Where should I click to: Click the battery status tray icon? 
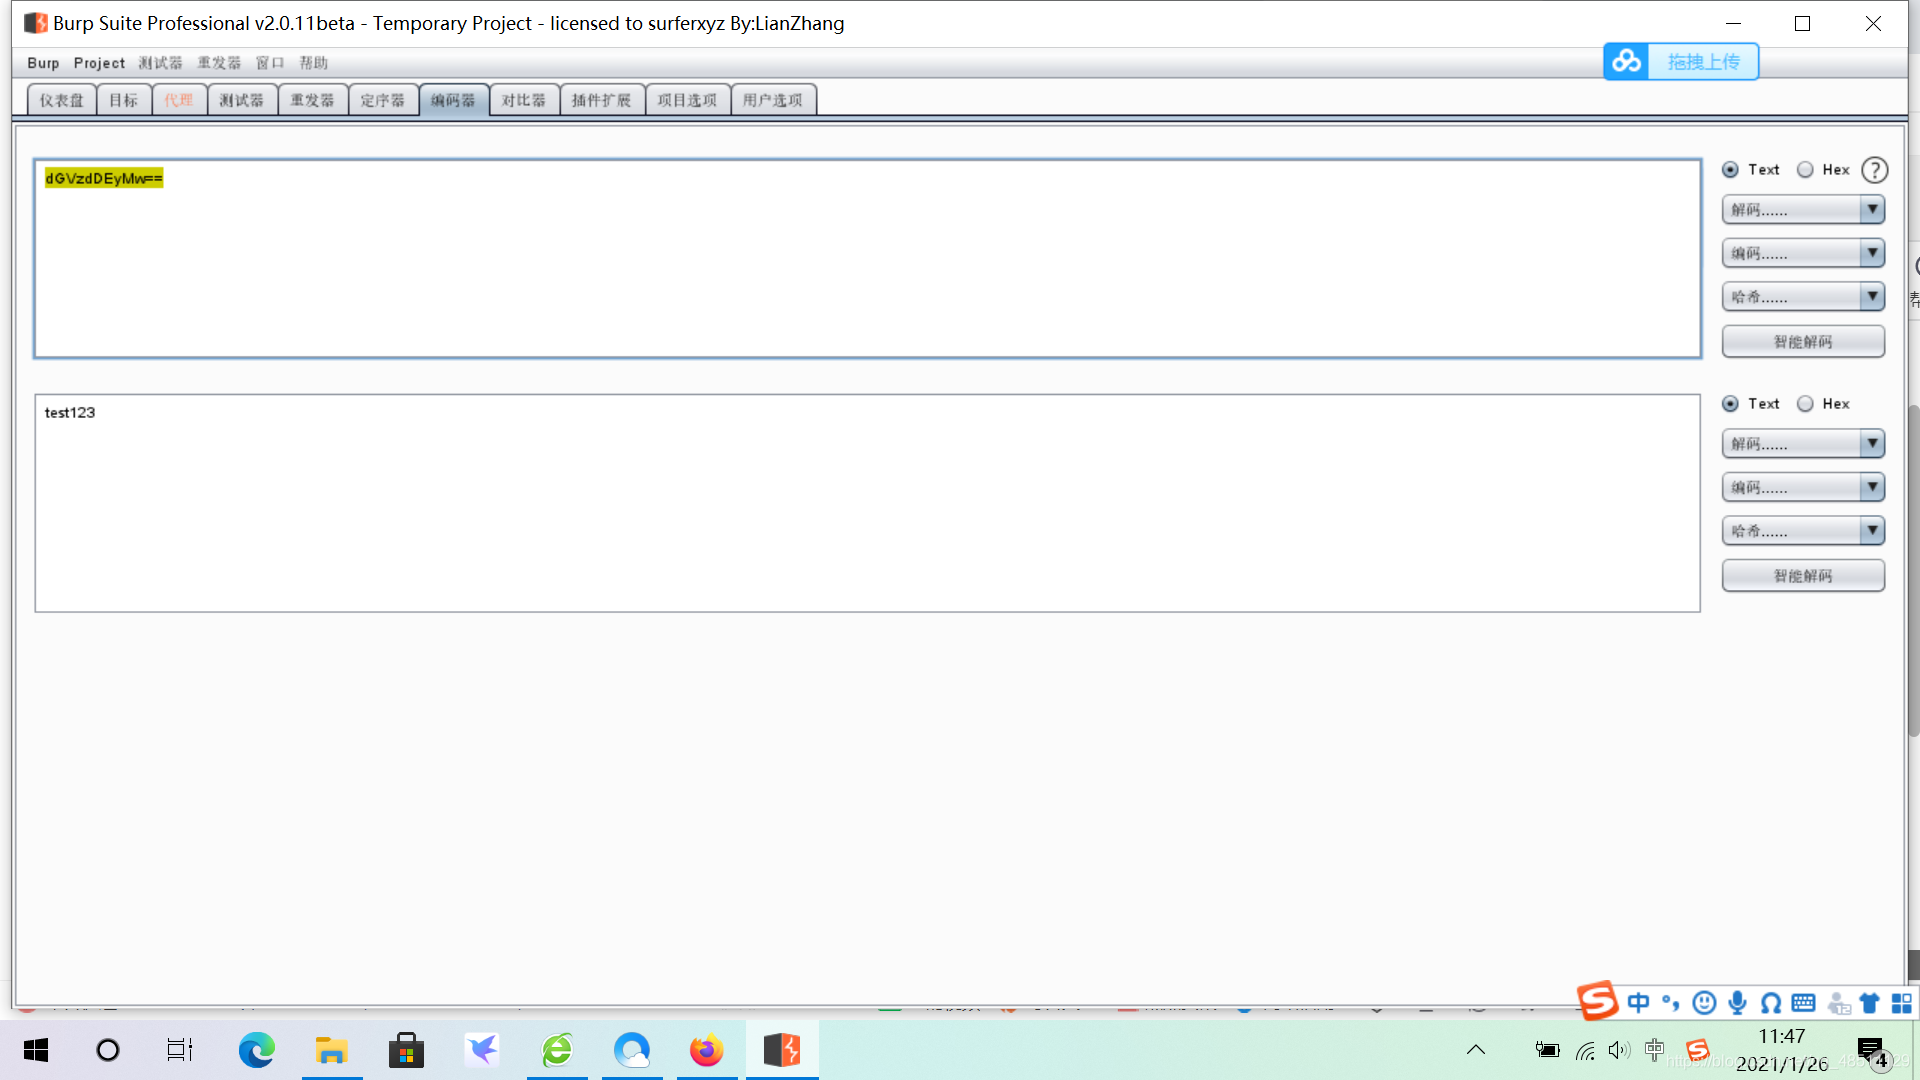coord(1548,1050)
